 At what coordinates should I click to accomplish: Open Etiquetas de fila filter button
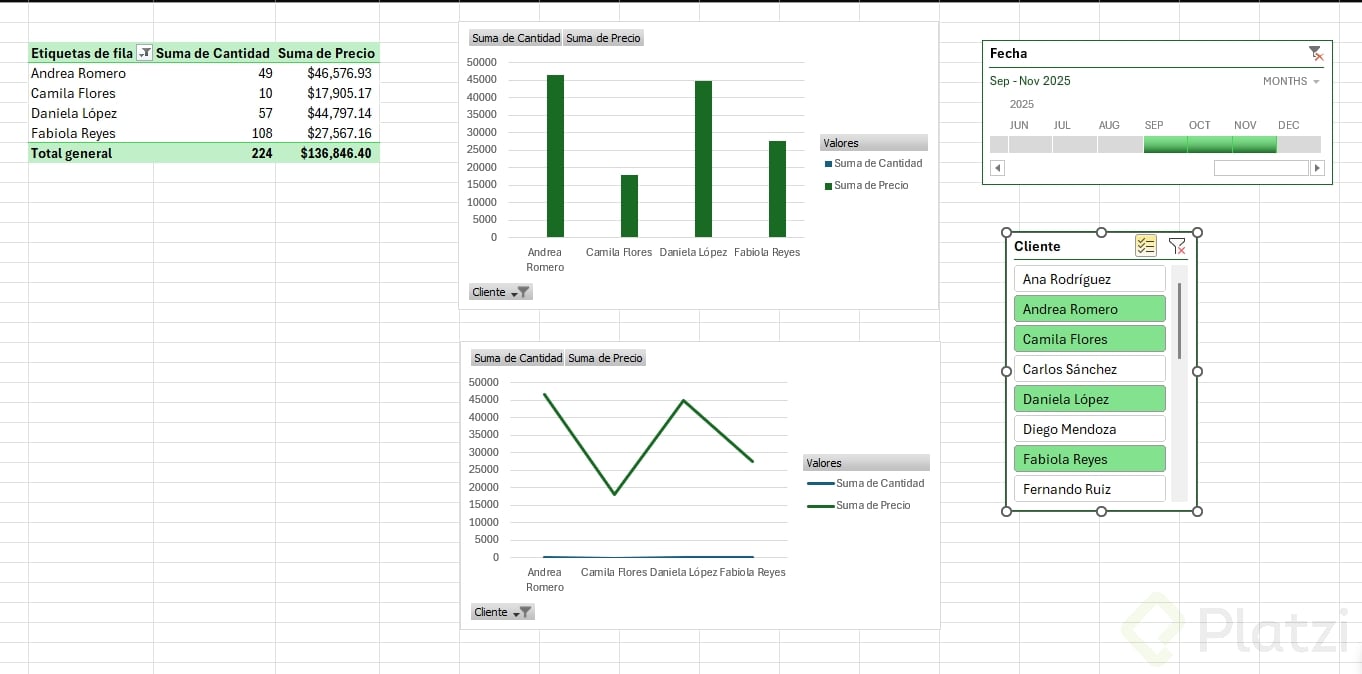[144, 53]
